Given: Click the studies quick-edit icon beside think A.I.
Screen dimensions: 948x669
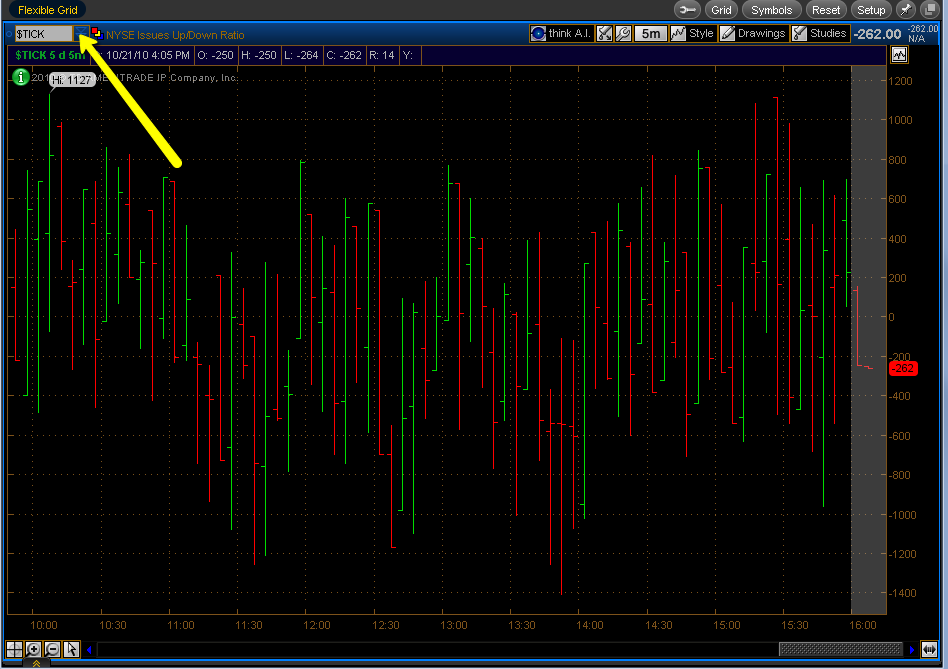Looking at the screenshot, I should pos(605,33).
